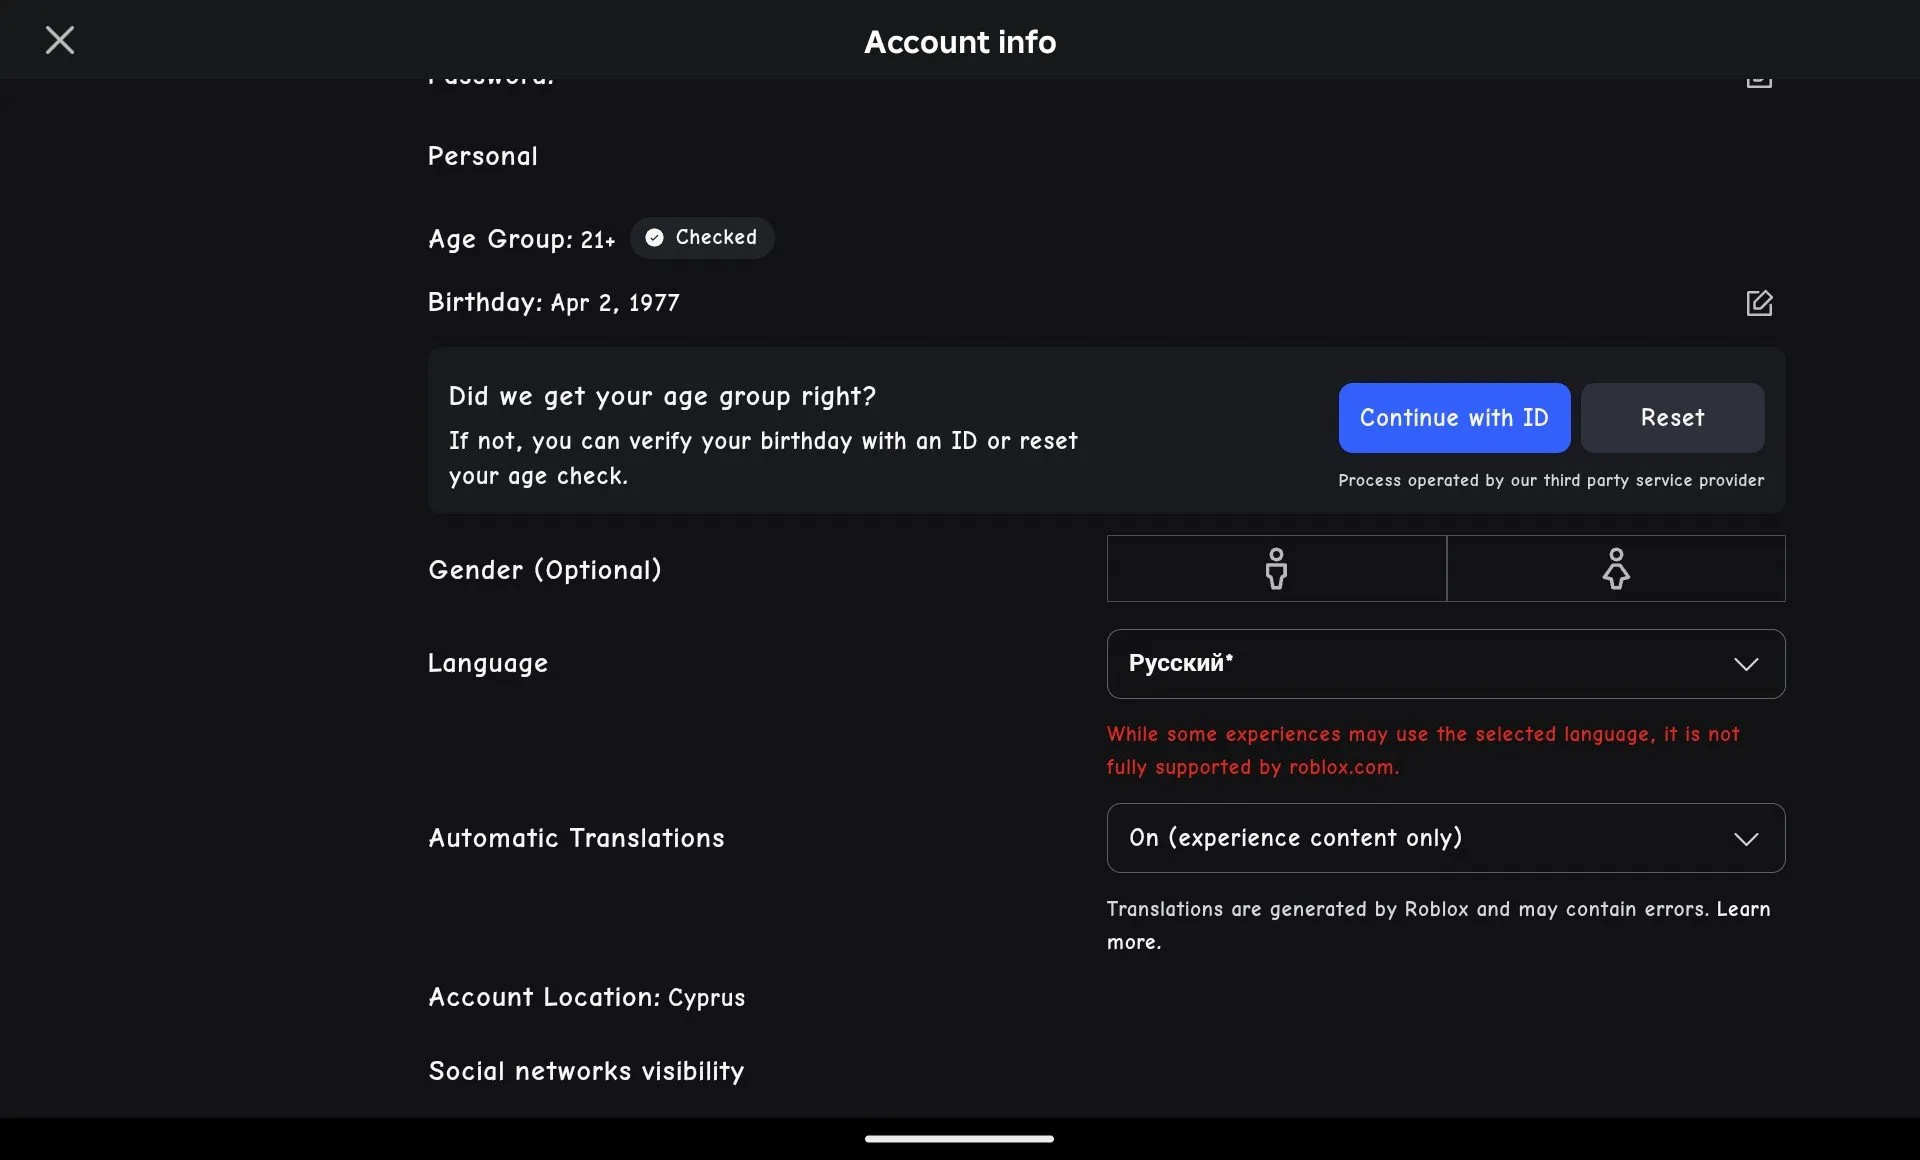Click the Account info title

[960, 42]
